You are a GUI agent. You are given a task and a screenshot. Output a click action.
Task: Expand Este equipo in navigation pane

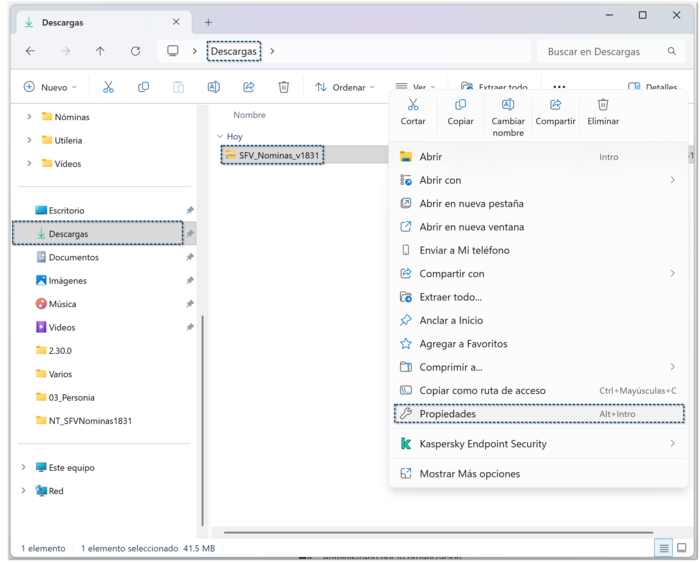tap(24, 468)
